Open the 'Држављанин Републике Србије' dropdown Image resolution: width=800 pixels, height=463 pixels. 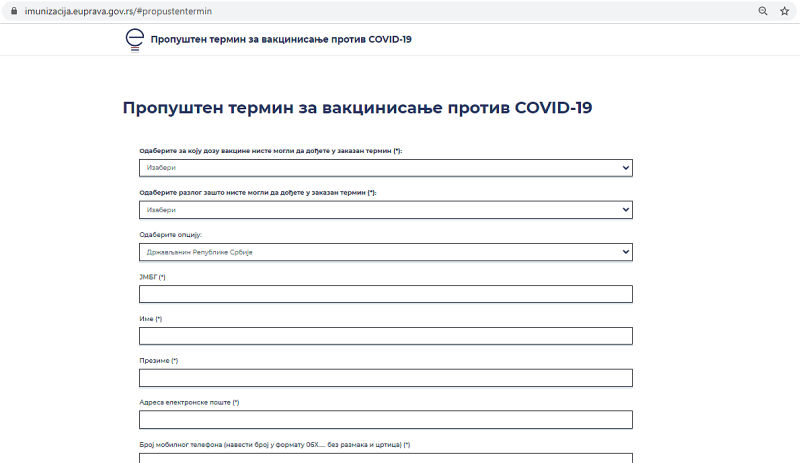click(385, 252)
